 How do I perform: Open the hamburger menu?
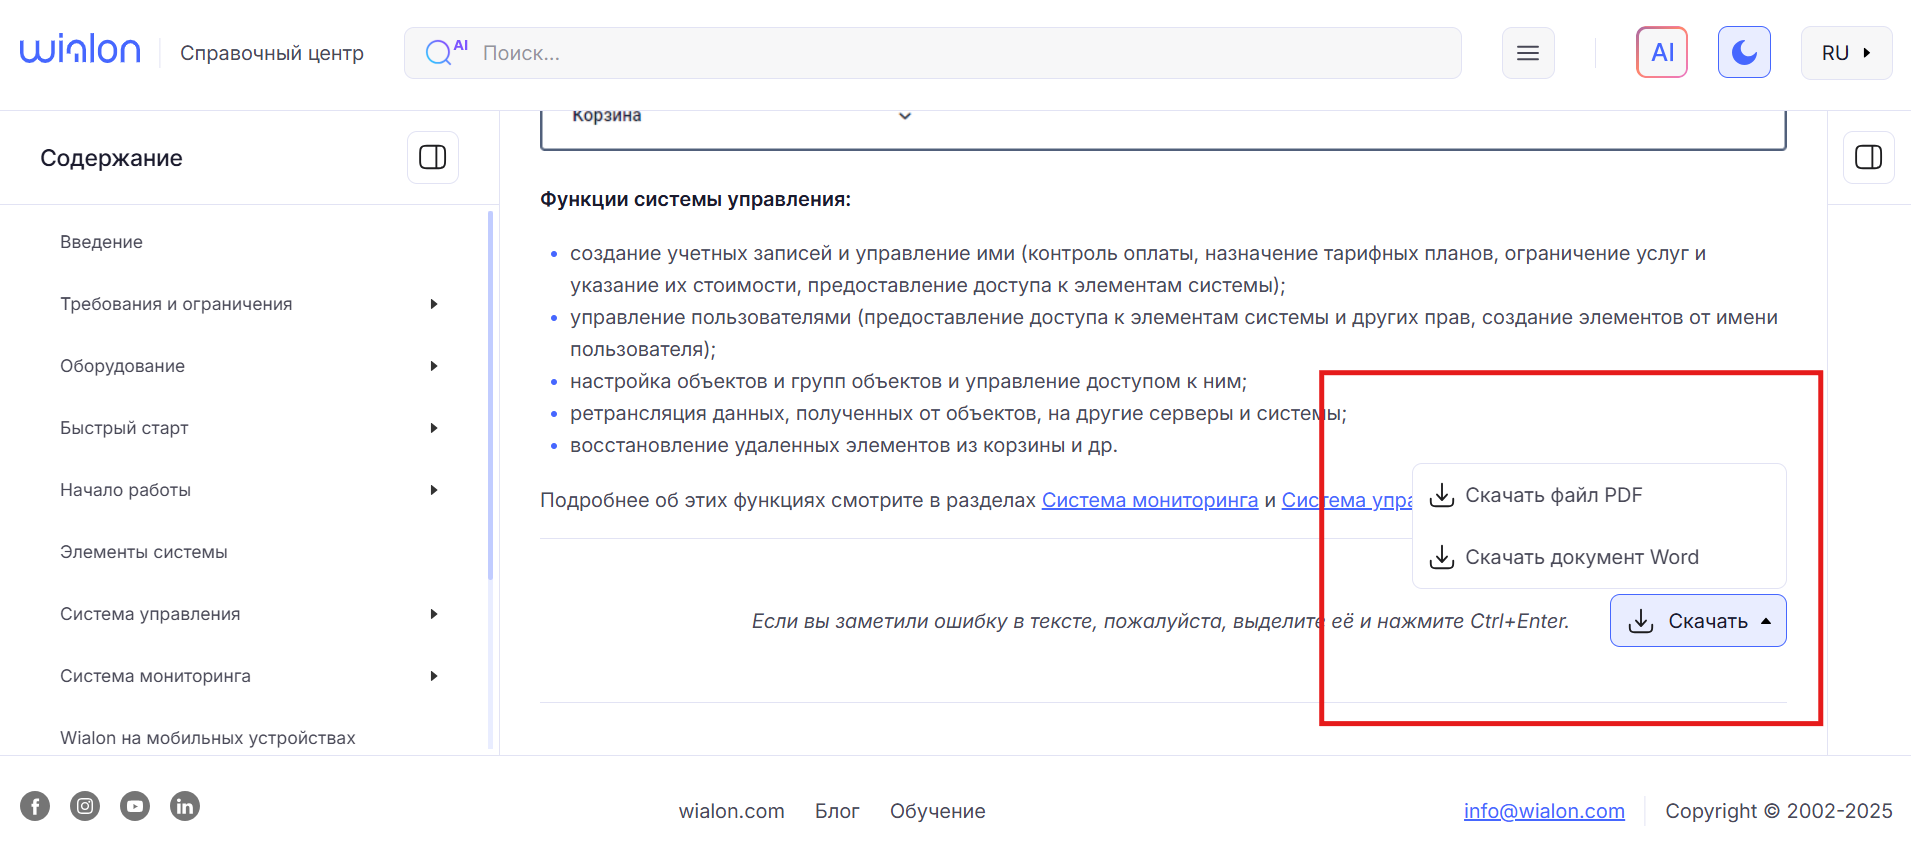[x=1528, y=53]
